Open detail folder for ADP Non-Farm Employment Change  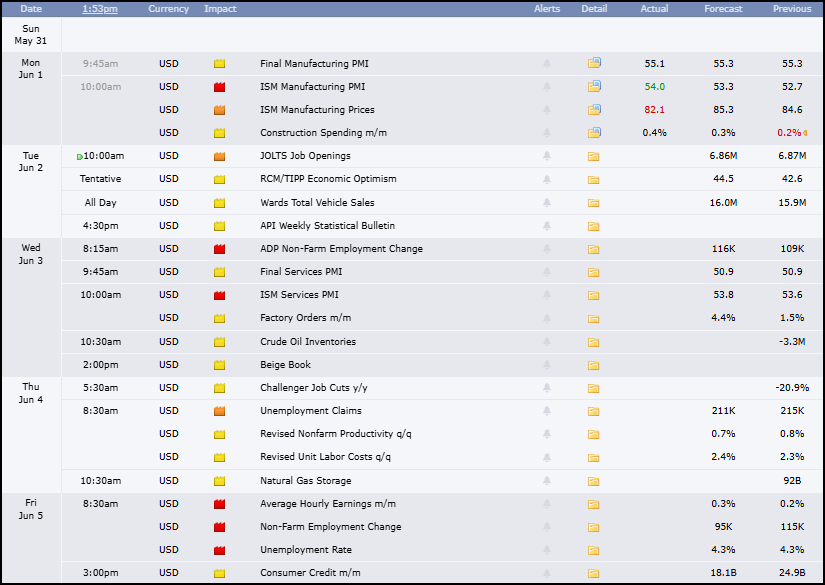click(593, 249)
